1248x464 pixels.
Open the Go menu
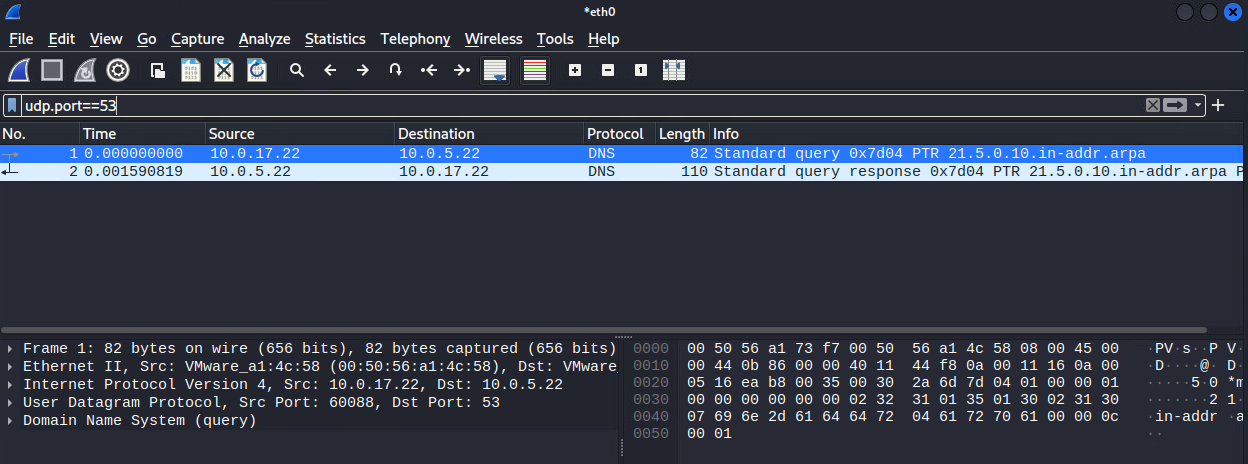pos(147,39)
